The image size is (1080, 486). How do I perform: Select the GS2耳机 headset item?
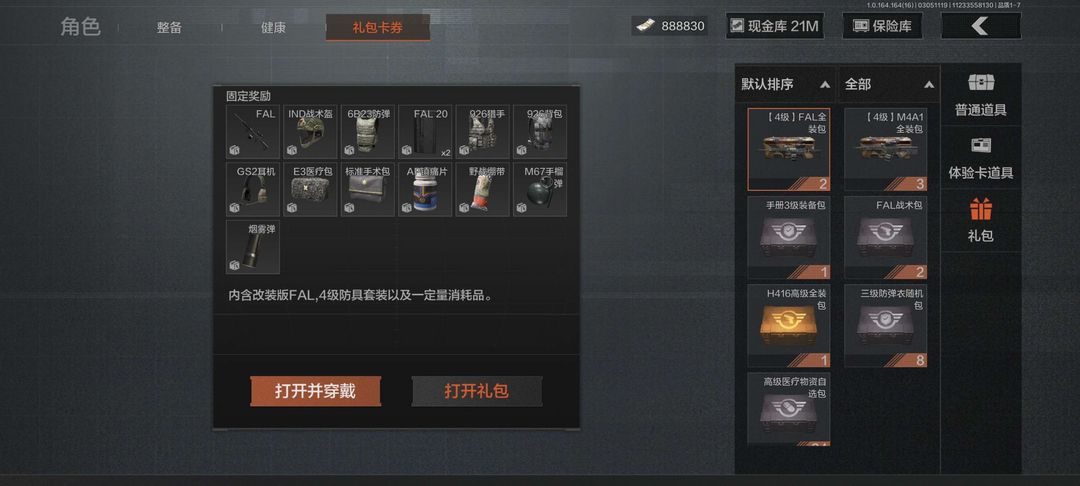[252, 189]
